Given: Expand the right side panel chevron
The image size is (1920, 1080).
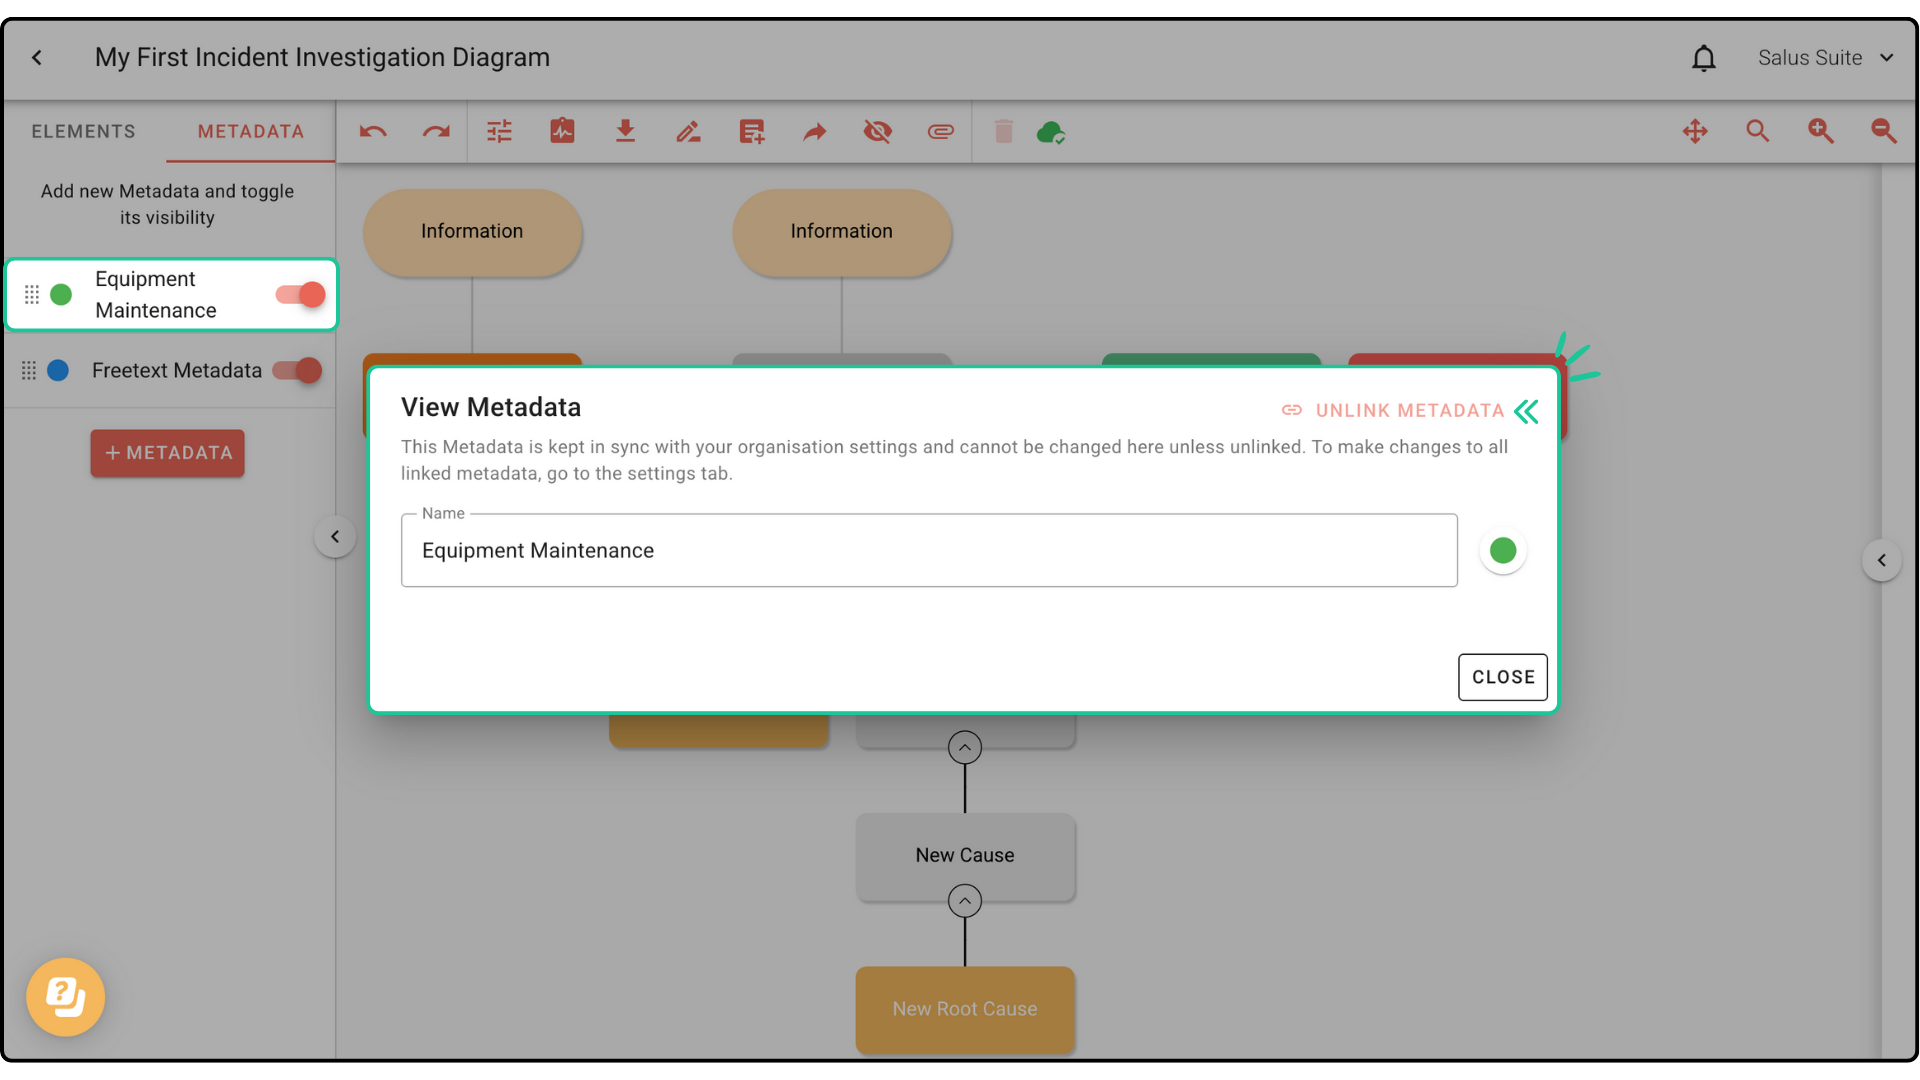Looking at the screenshot, I should pyautogui.click(x=1881, y=560).
